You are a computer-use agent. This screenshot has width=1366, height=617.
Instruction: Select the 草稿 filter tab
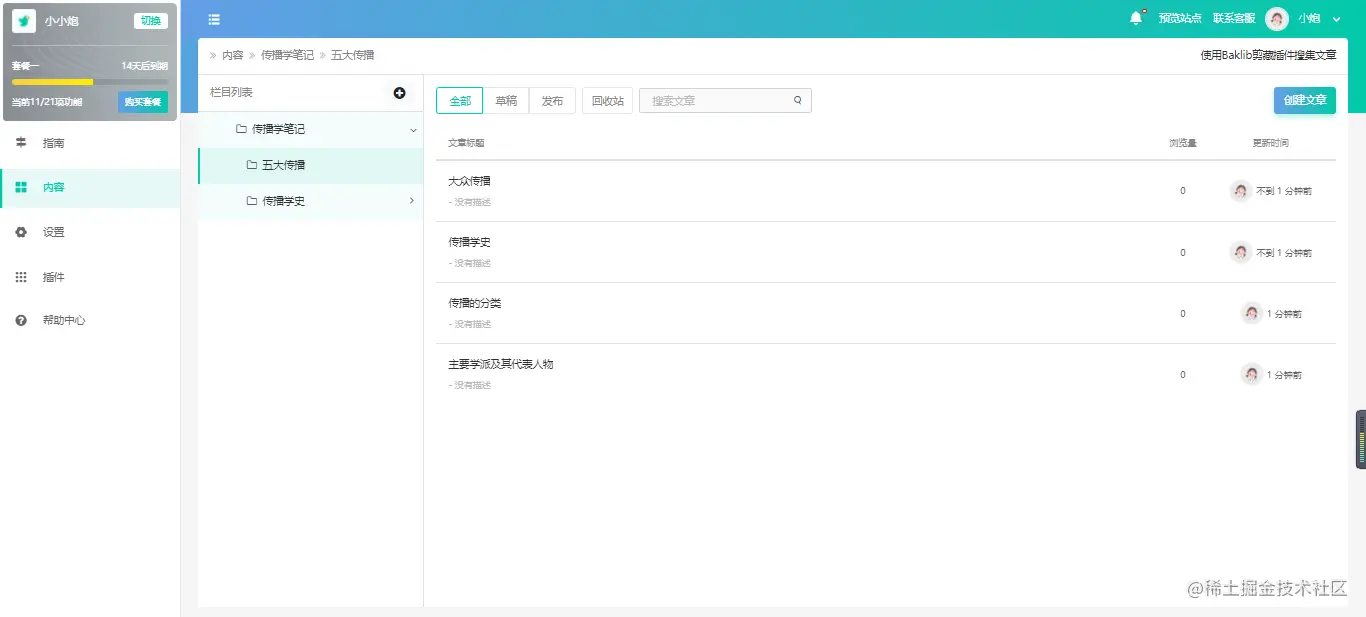(x=506, y=101)
